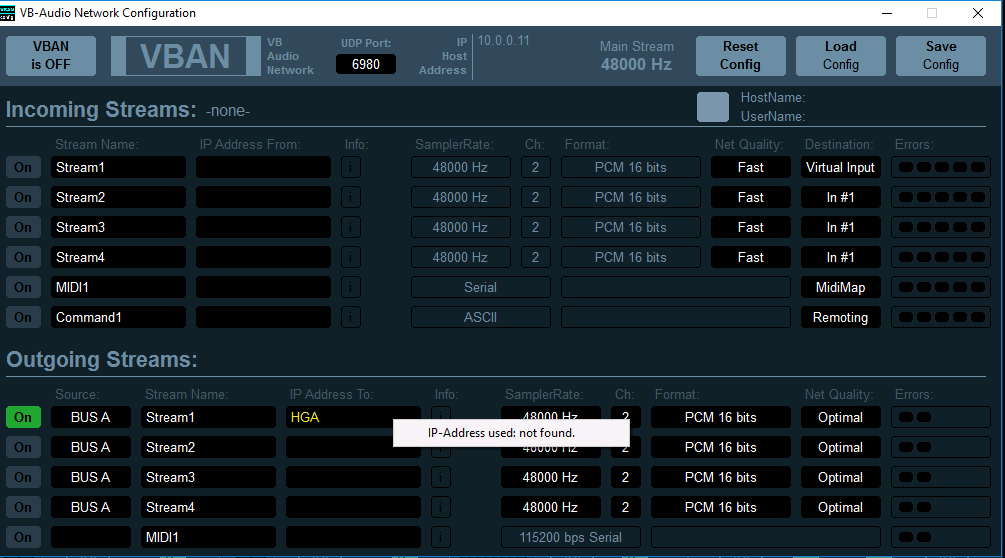The height and width of the screenshot is (558, 1005).
Task: Turn on incoming Stream1
Action: coord(23,167)
